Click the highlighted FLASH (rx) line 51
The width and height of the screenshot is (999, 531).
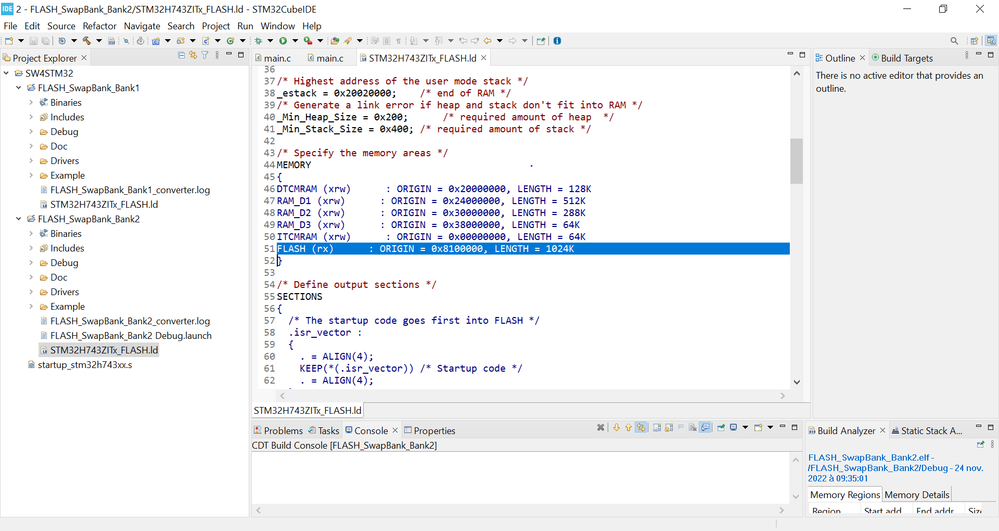[x=533, y=249]
